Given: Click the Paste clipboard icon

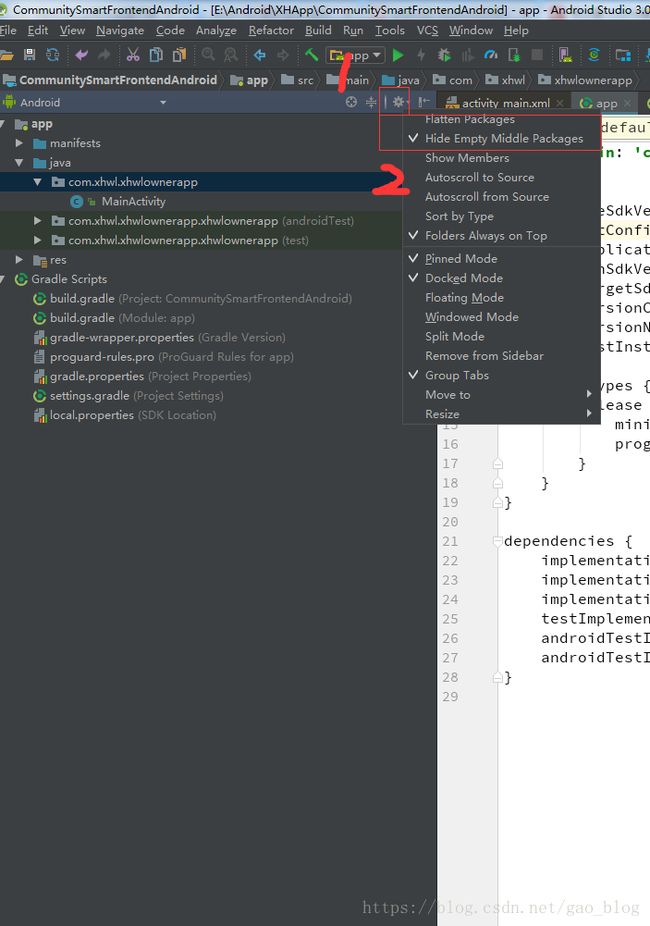Looking at the screenshot, I should (x=179, y=55).
